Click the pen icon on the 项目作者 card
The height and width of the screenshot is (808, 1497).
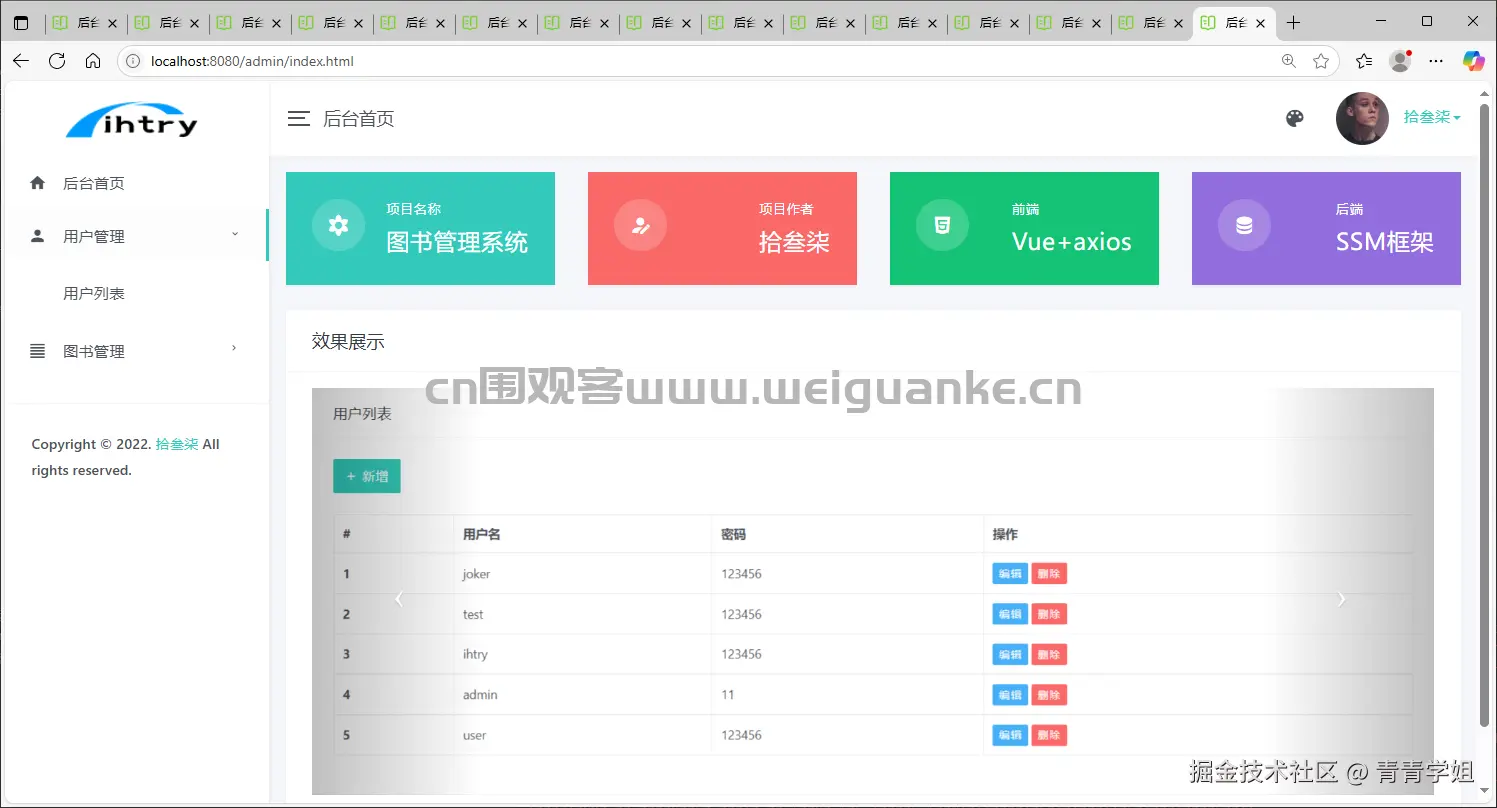pos(640,225)
